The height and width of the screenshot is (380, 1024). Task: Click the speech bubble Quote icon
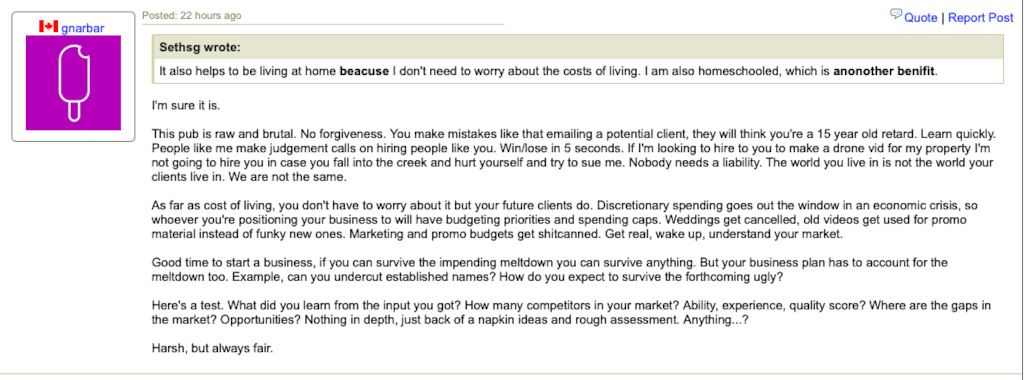[896, 14]
